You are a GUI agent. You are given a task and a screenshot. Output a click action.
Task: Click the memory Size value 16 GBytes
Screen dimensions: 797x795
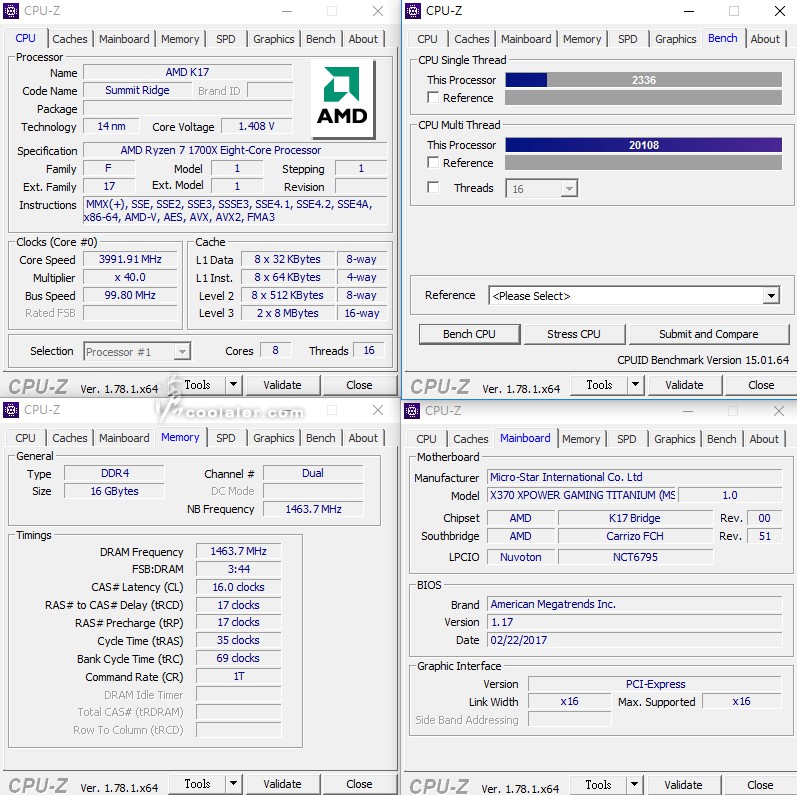tap(114, 491)
